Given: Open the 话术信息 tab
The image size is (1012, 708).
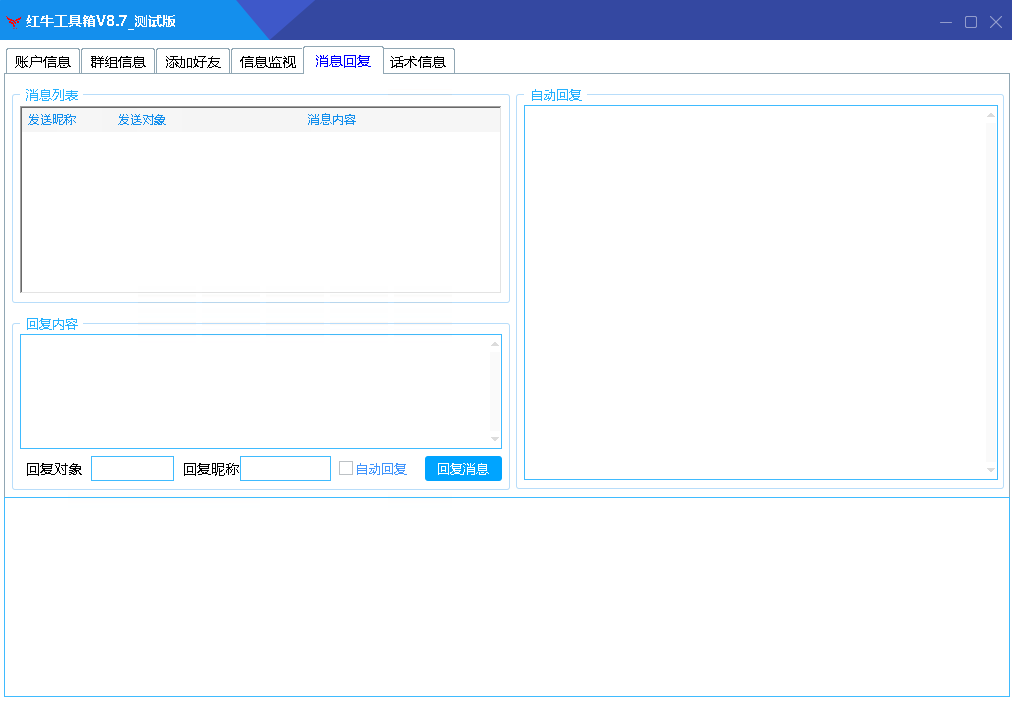Looking at the screenshot, I should [418, 62].
